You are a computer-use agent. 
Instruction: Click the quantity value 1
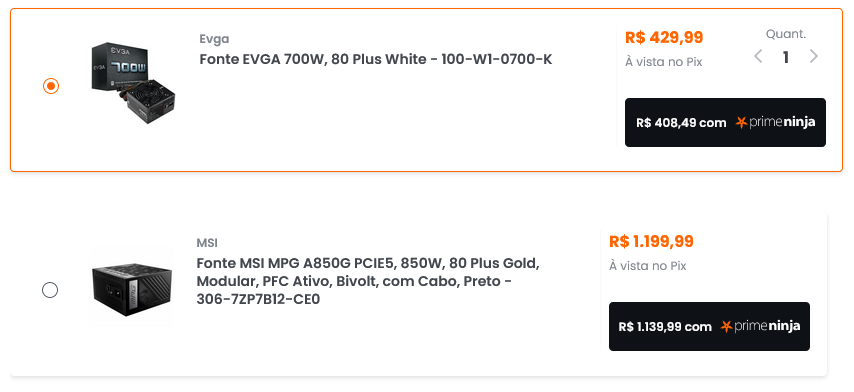point(785,57)
